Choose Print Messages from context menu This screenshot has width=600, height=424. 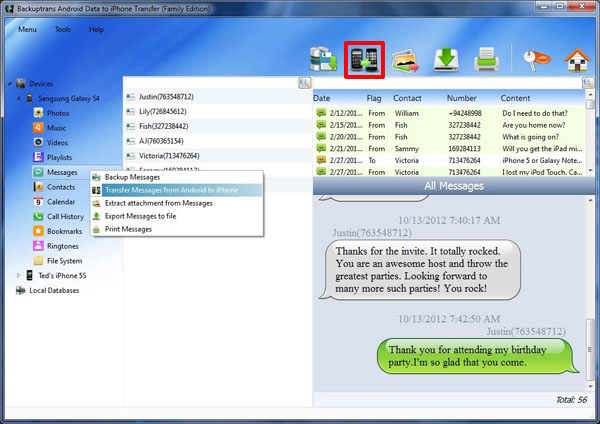177,229
